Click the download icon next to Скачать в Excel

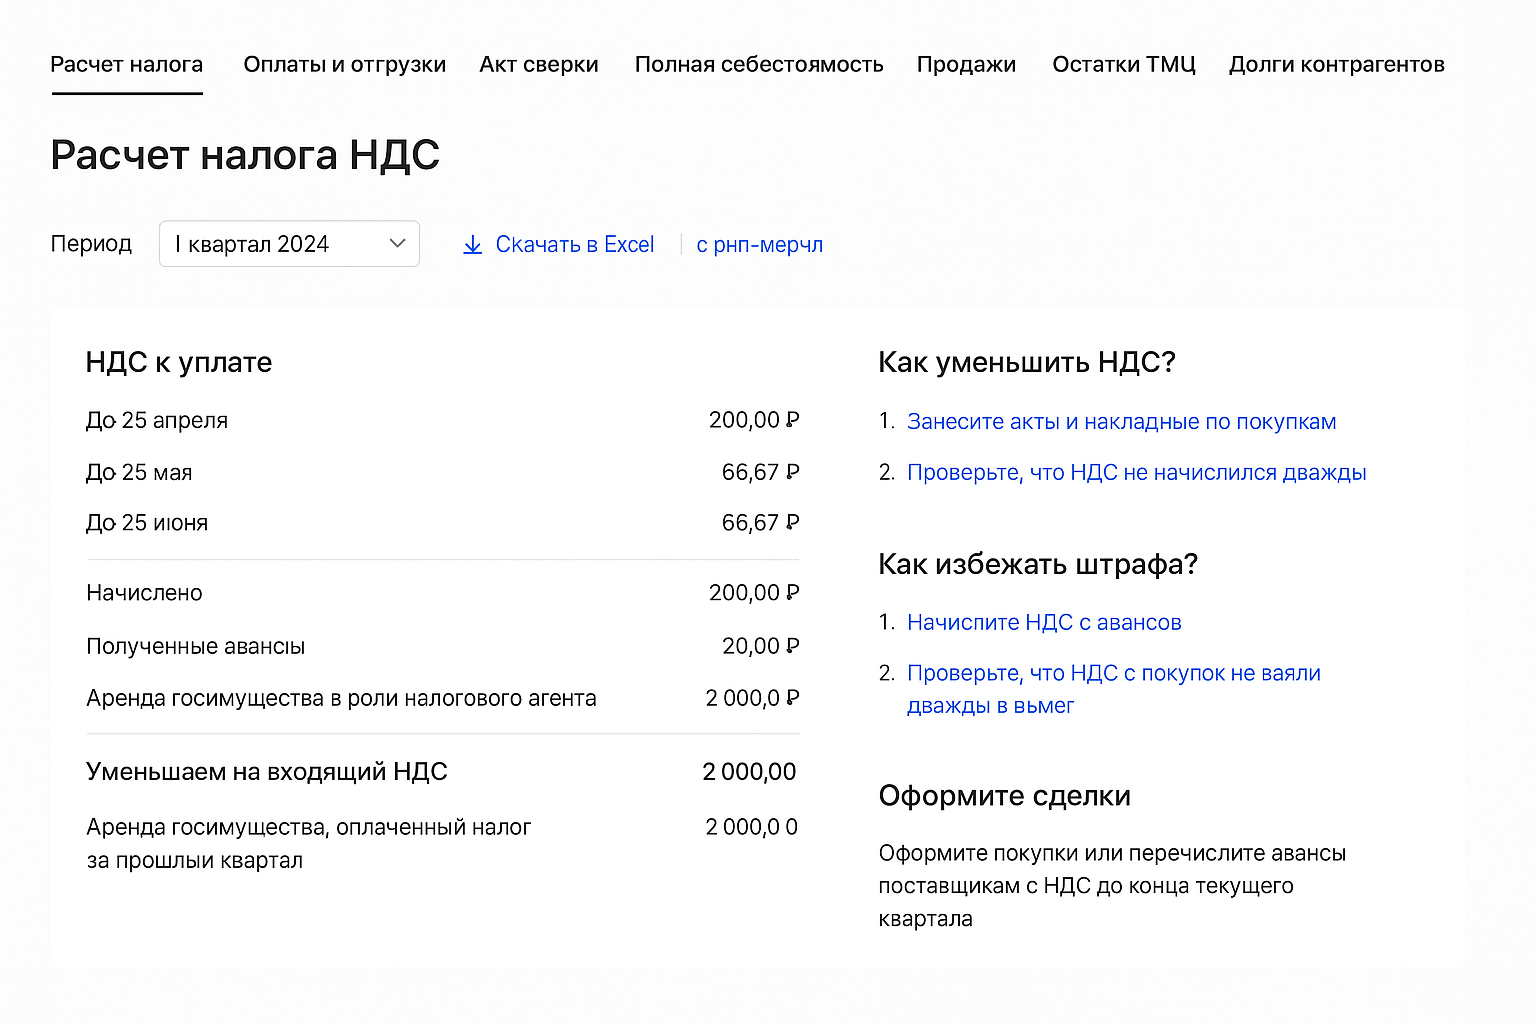(472, 244)
